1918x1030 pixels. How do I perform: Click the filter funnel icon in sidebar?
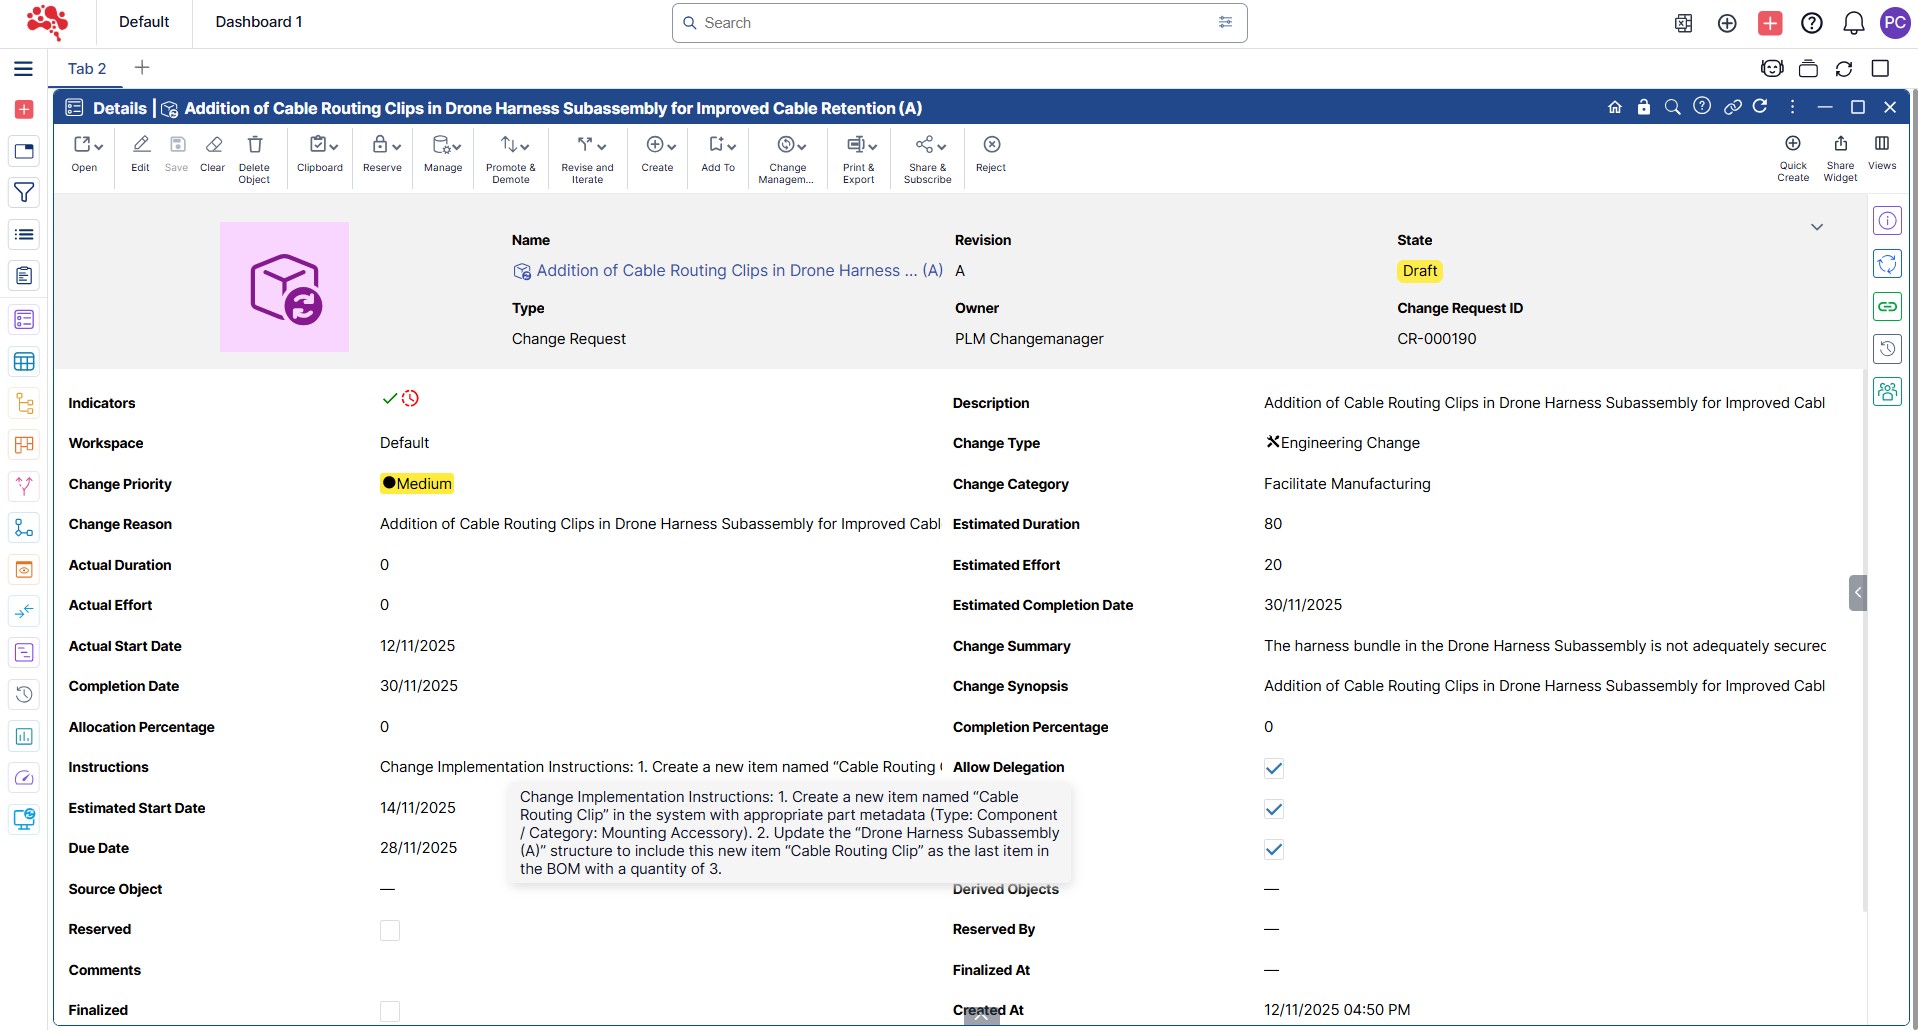pyautogui.click(x=24, y=192)
